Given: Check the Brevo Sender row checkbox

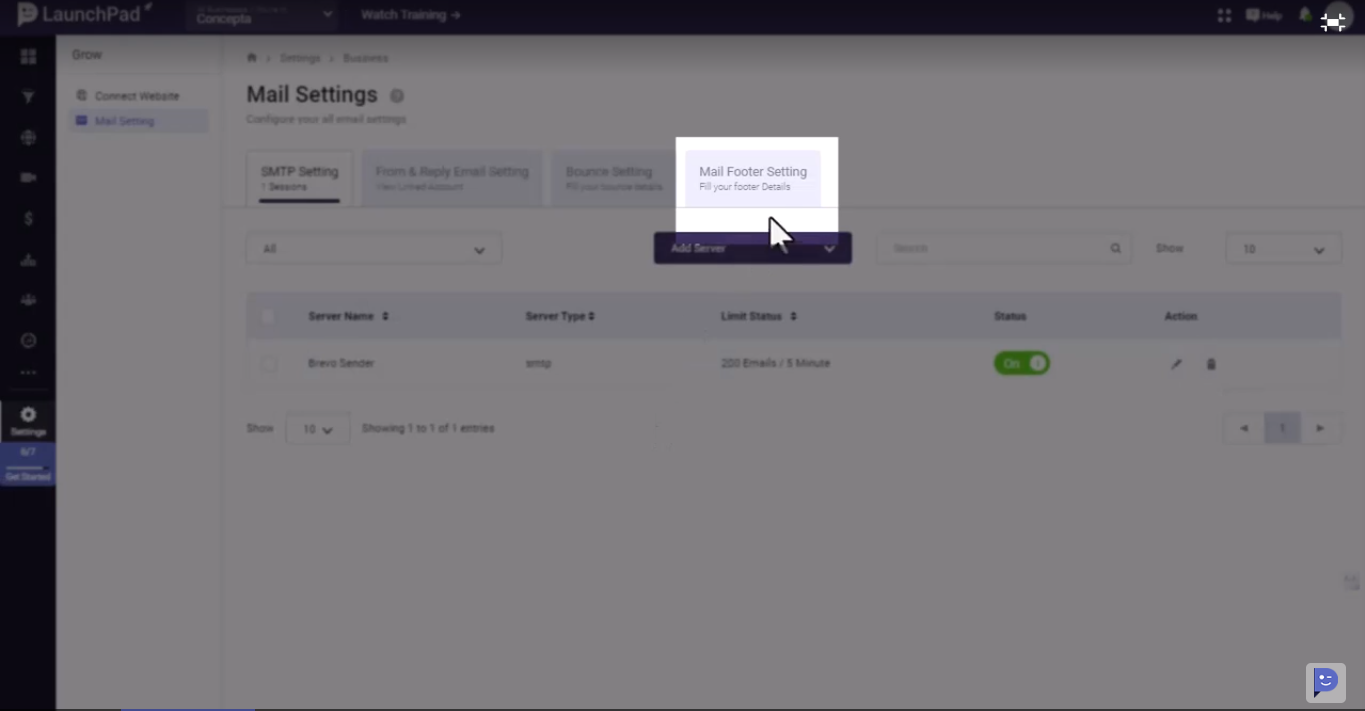Looking at the screenshot, I should pos(268,364).
